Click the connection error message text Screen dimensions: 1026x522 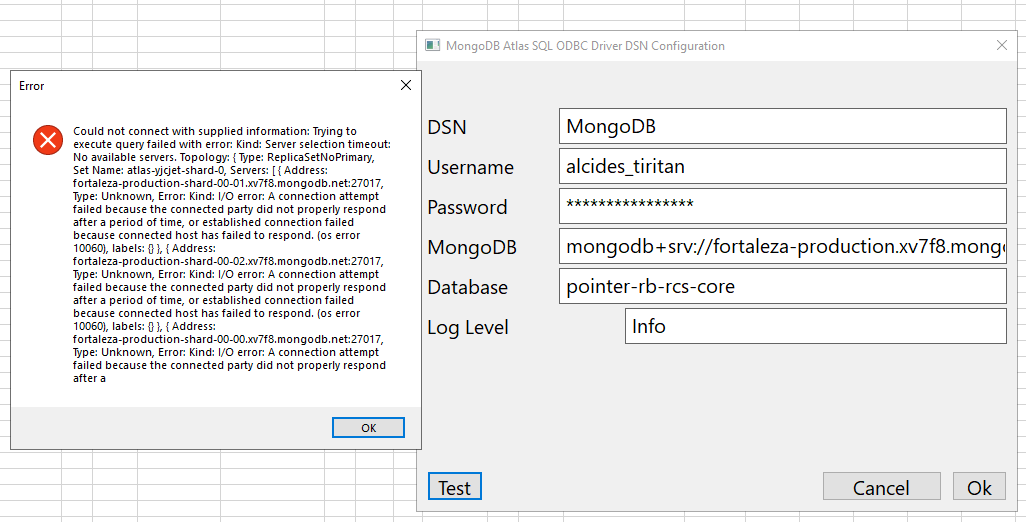point(230,254)
